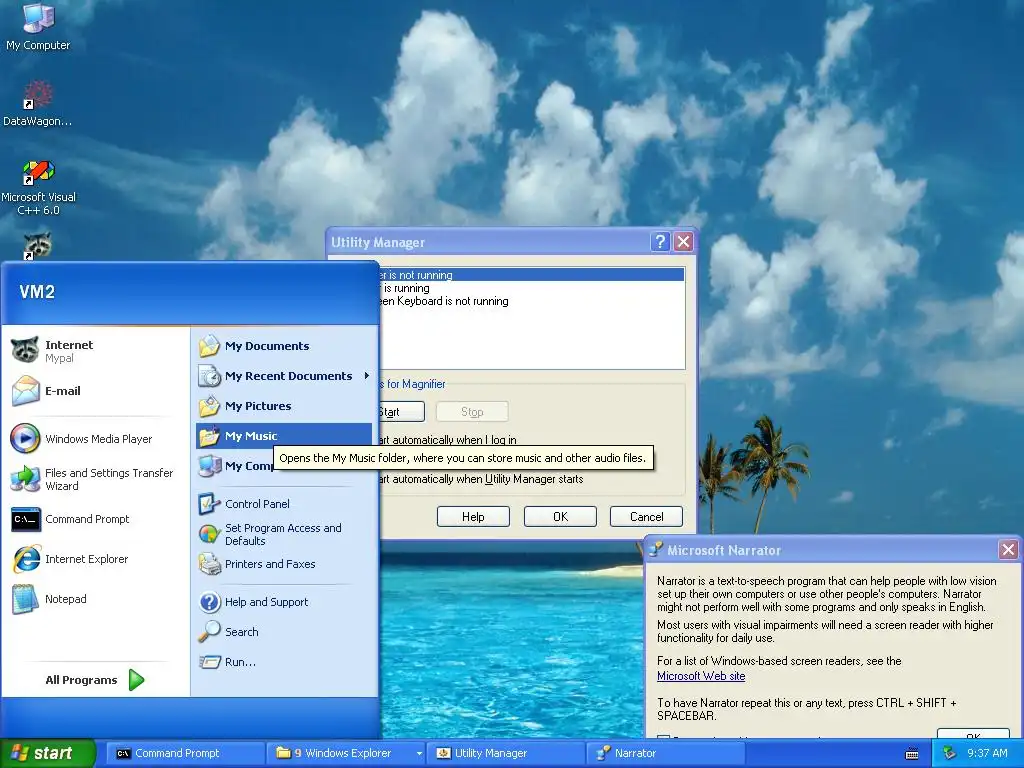Click the Utility Manager title bar help button

(x=660, y=242)
